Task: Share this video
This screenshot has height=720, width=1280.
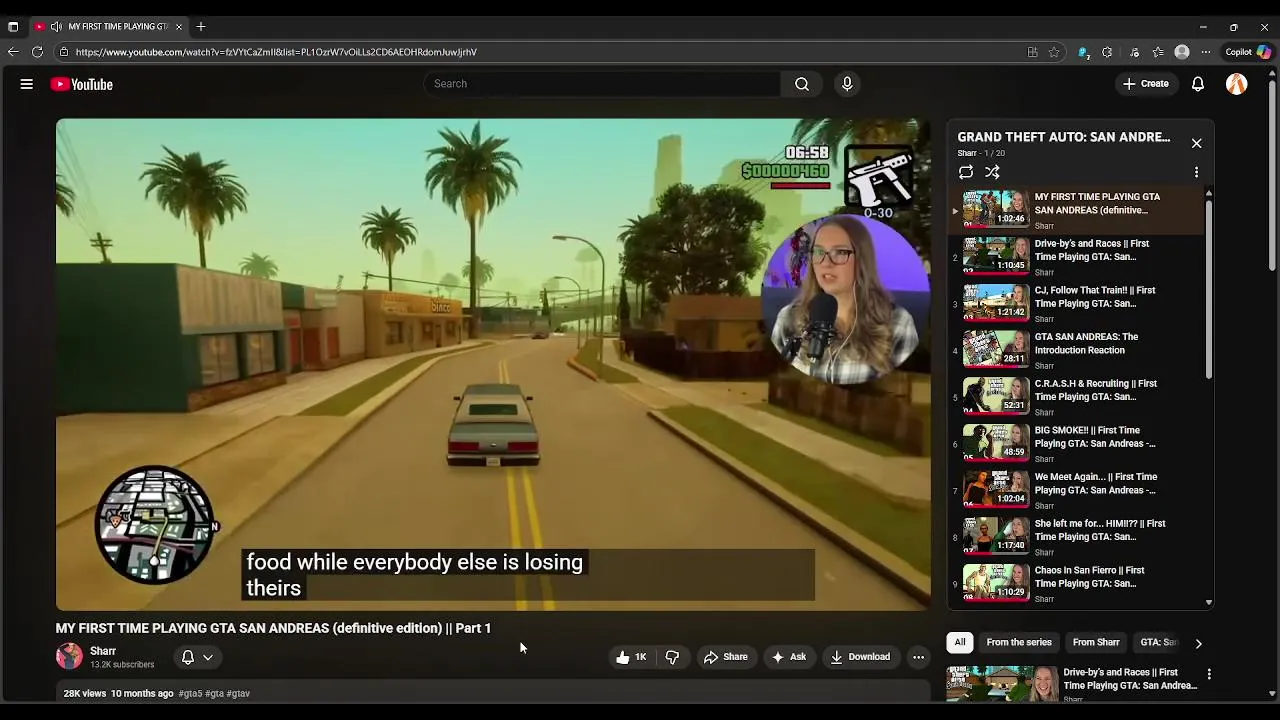Action: pyautogui.click(x=726, y=657)
